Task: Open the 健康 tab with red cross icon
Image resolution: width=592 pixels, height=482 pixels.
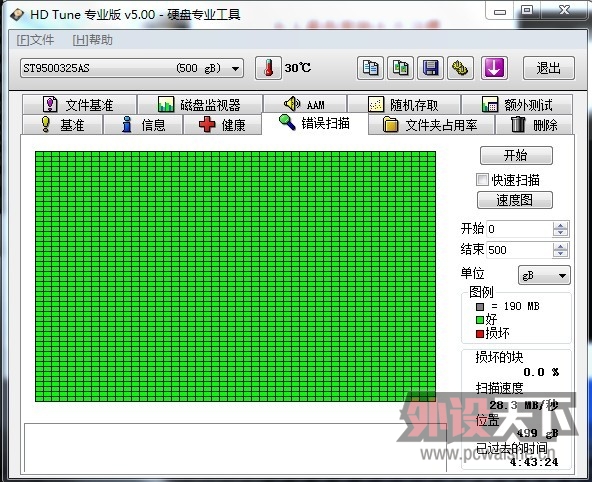Action: pos(222,125)
